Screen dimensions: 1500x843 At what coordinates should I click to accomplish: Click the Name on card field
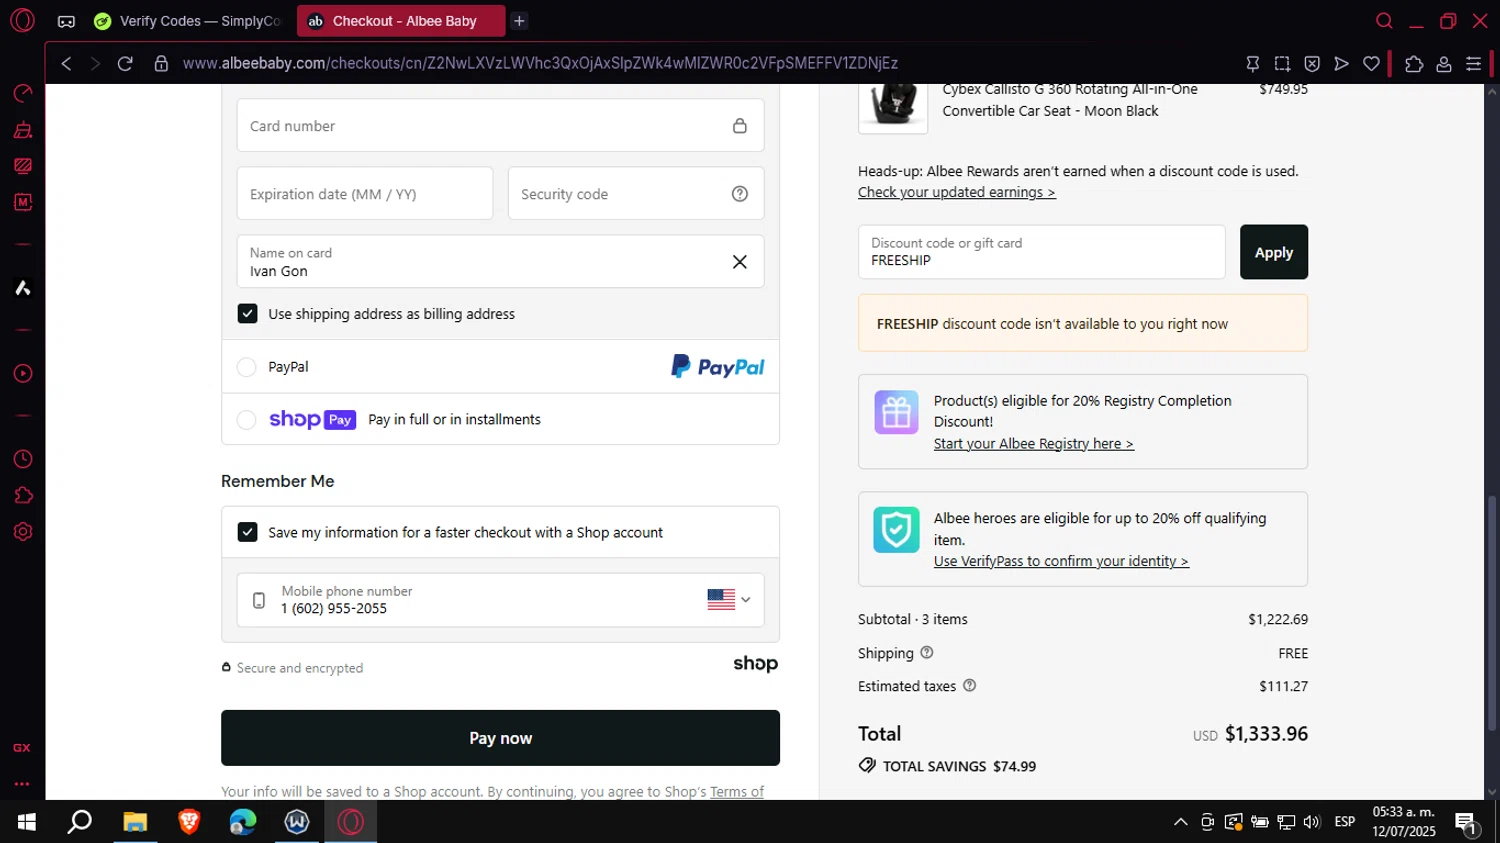[x=500, y=261]
